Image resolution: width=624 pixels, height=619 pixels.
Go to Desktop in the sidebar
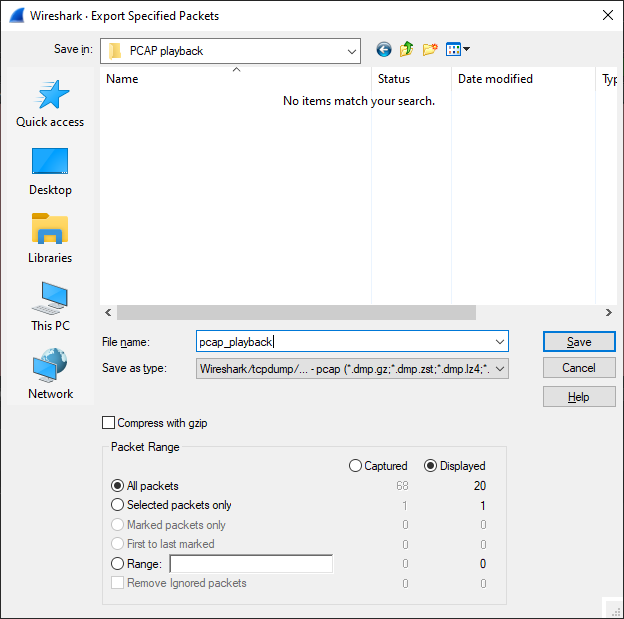[50, 172]
